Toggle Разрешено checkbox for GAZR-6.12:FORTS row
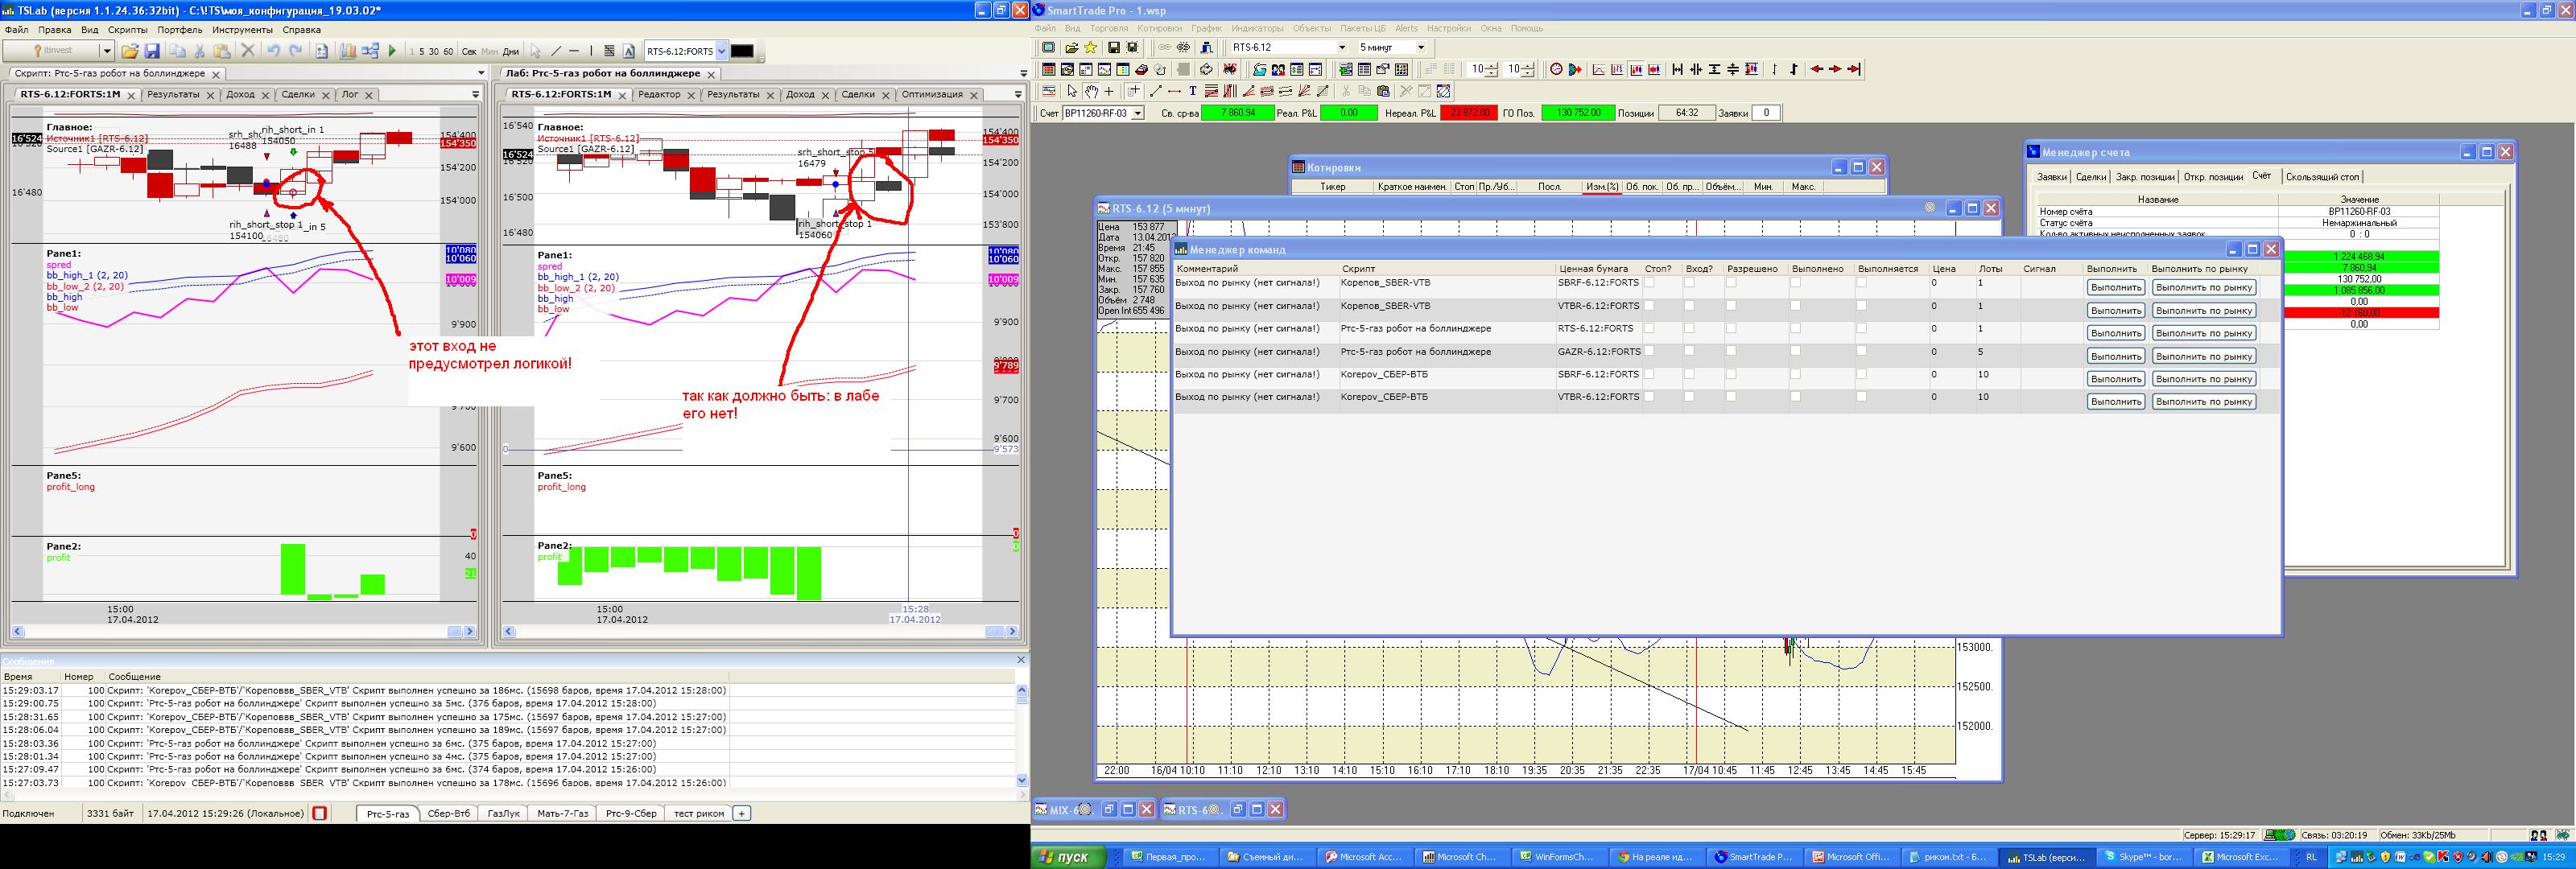Screen dimensions: 2576x869 [1731, 352]
